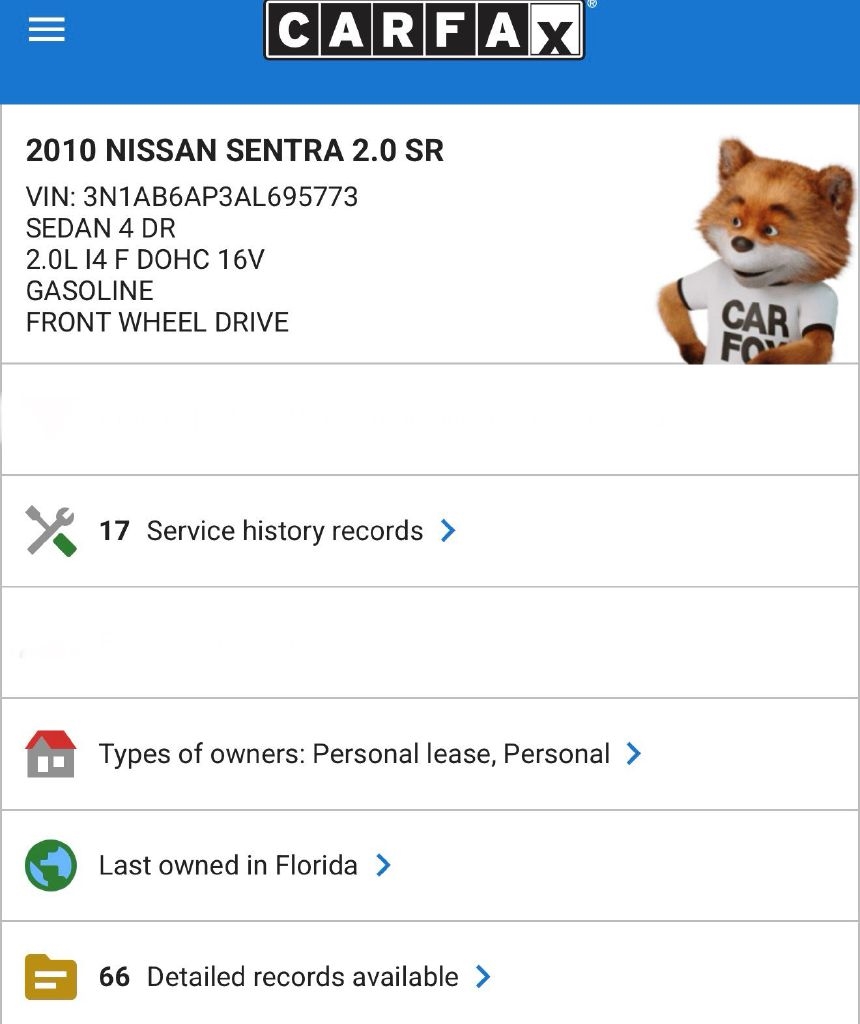Screen dimensions: 860x1024
Task: Expand the Last owned in Florida chevron
Action: click(x=383, y=865)
